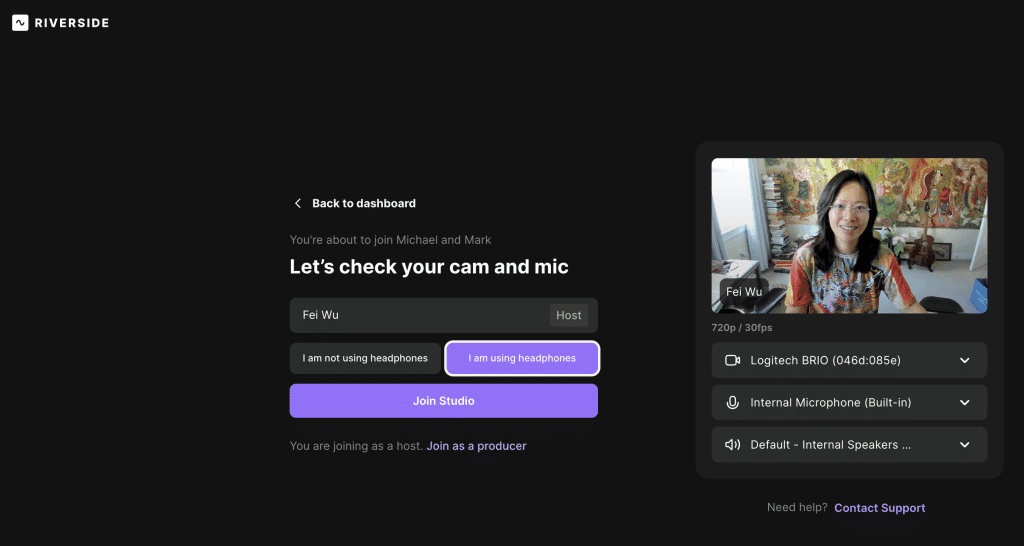Go back to dashboard
The width and height of the screenshot is (1024, 546).
tap(364, 203)
